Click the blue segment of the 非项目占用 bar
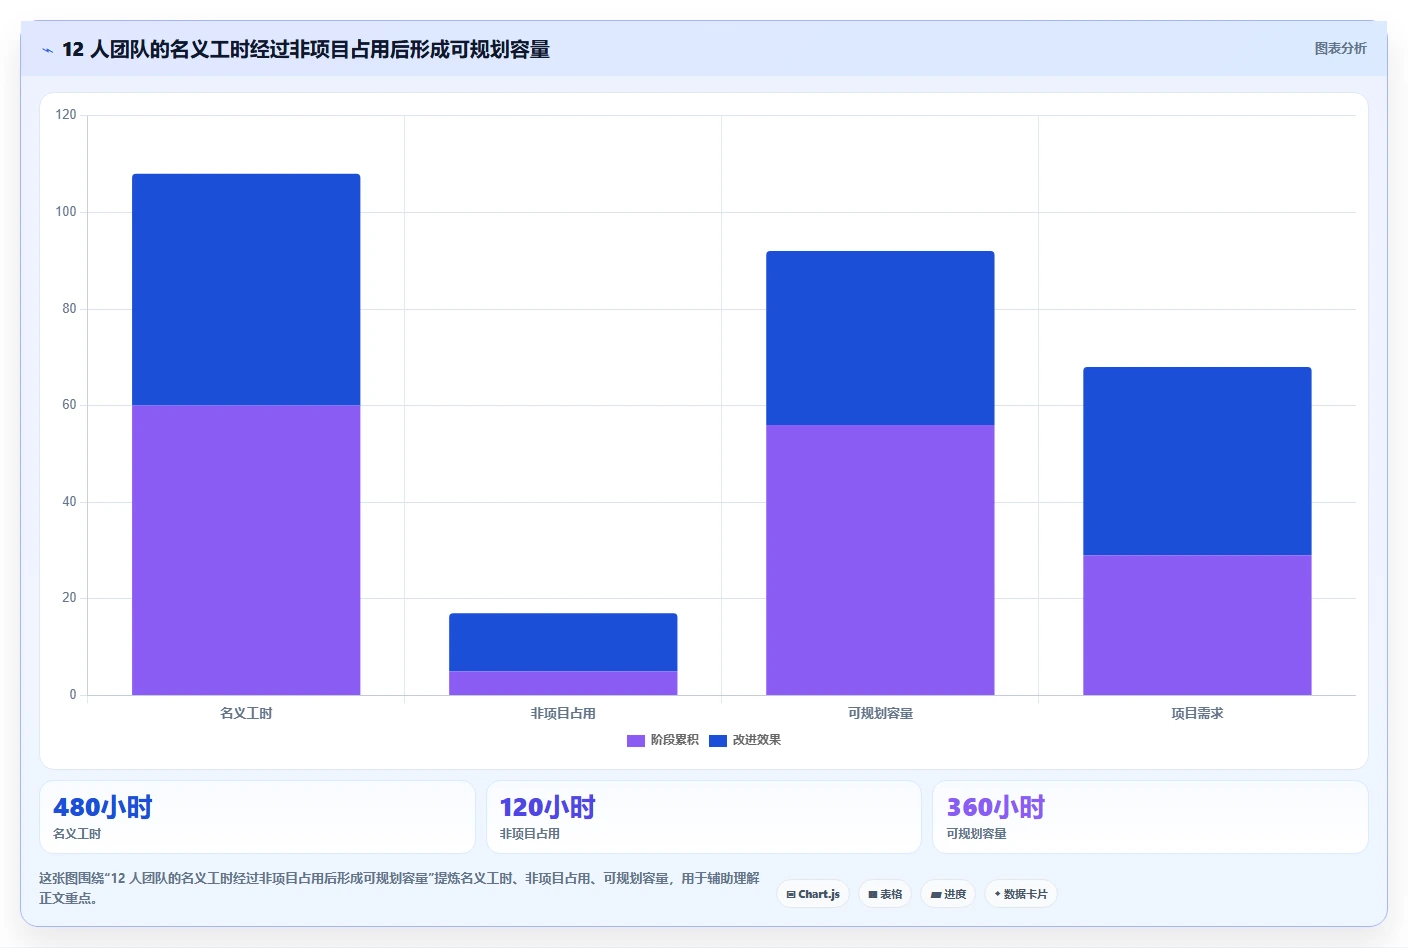Image resolution: width=1408 pixels, height=948 pixels. 563,642
